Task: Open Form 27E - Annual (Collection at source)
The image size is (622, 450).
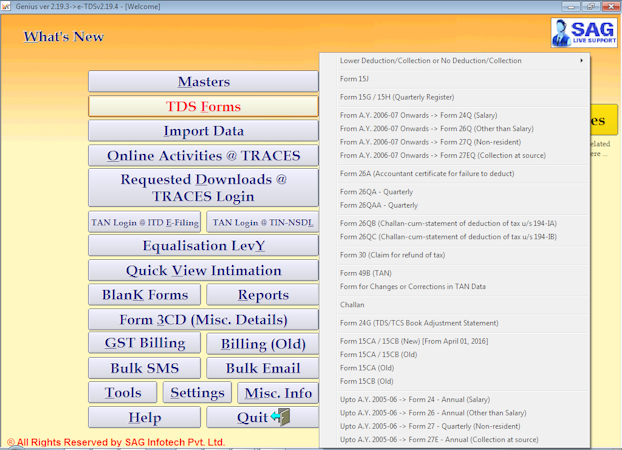Action: coord(455,440)
